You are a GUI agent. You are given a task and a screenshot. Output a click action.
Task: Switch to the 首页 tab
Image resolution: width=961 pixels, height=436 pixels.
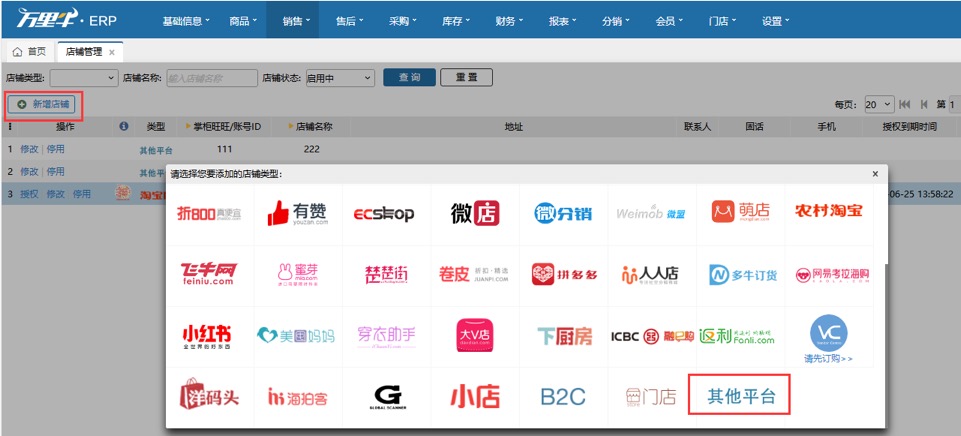[x=29, y=52]
